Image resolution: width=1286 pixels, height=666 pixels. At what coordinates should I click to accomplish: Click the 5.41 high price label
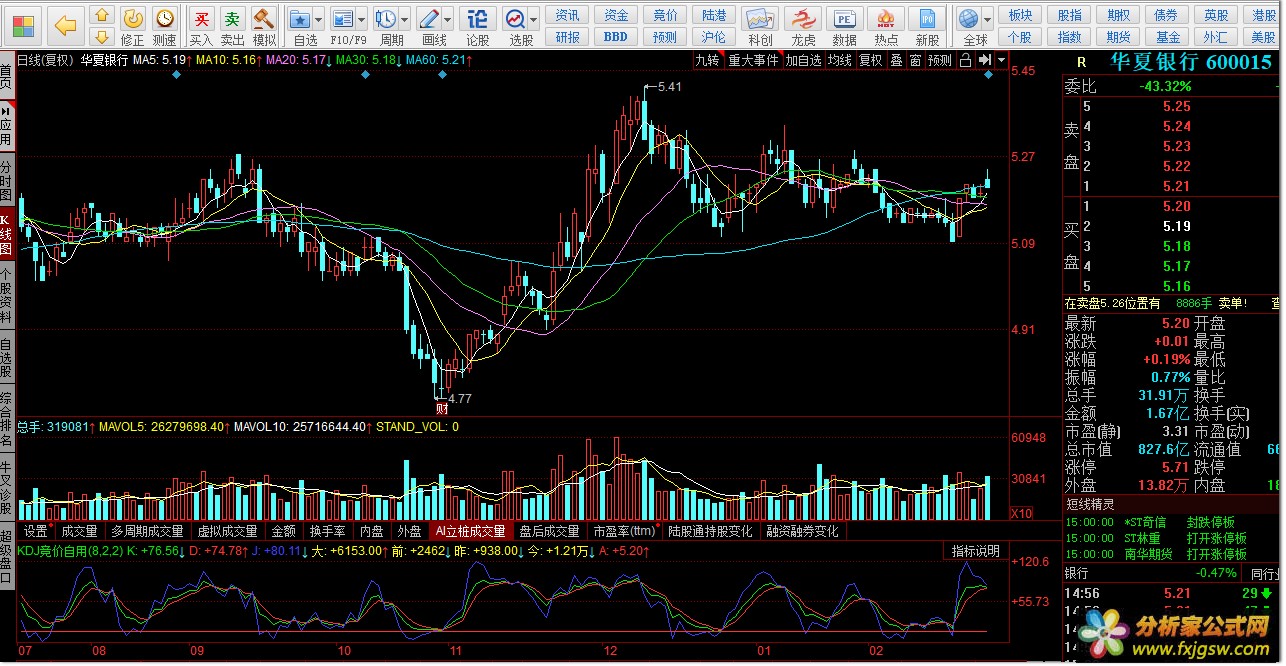tap(668, 88)
